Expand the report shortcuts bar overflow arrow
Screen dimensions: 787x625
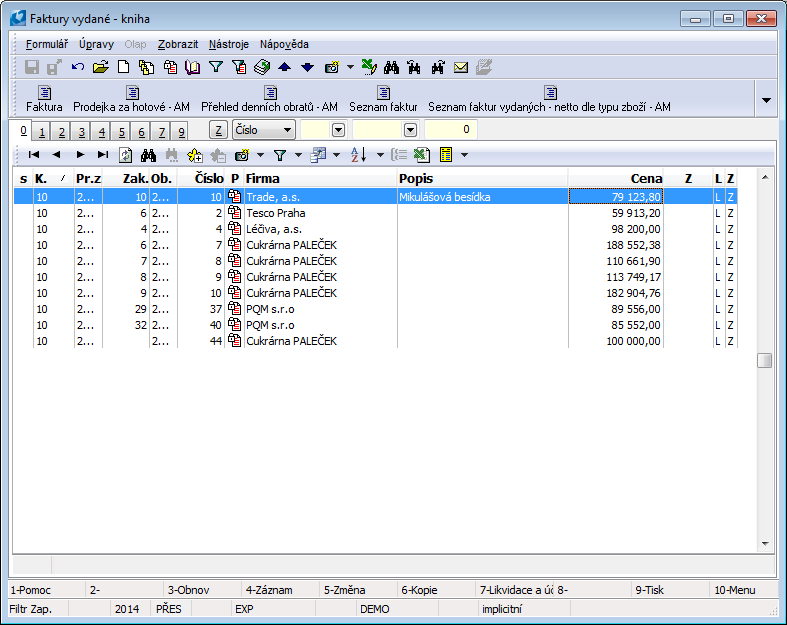click(766, 100)
